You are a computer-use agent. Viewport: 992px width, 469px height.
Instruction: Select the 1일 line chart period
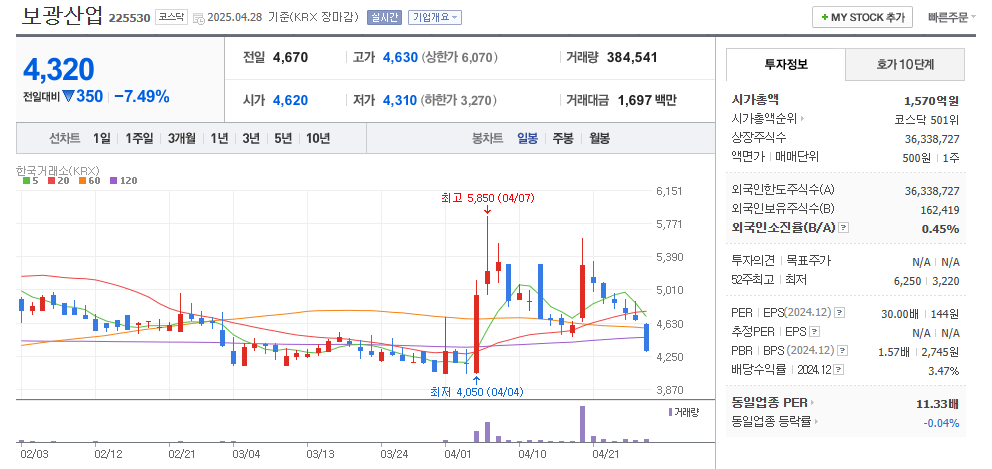click(x=101, y=139)
